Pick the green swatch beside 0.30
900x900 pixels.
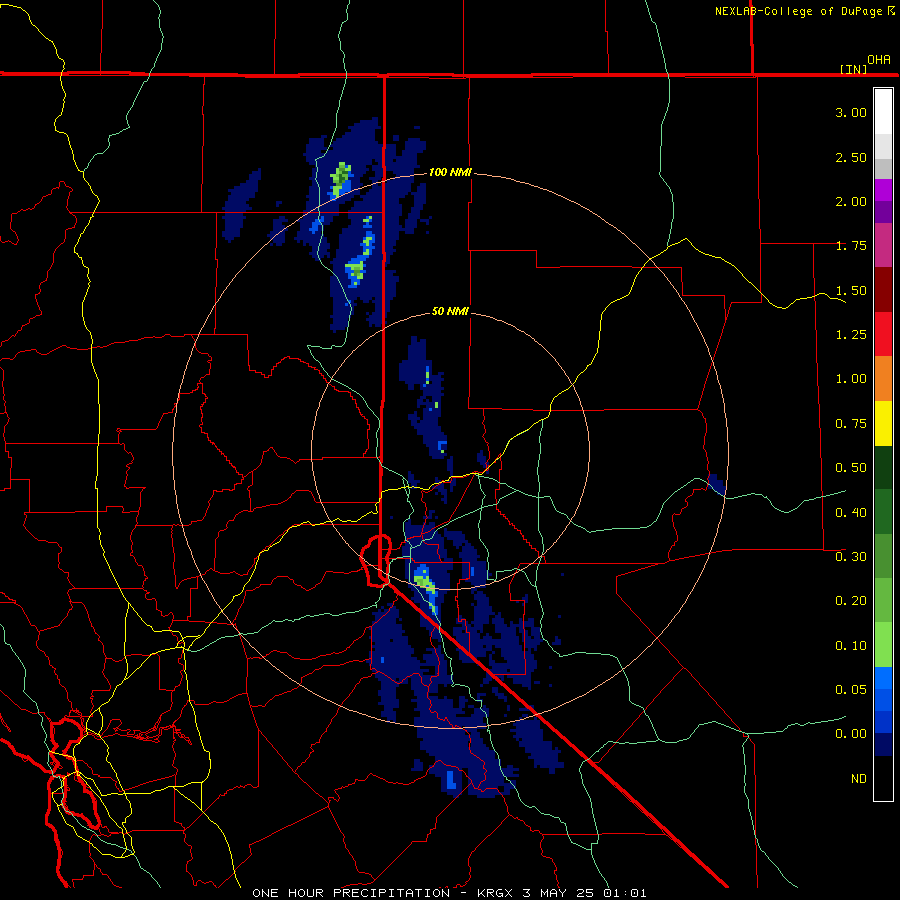coord(883,556)
